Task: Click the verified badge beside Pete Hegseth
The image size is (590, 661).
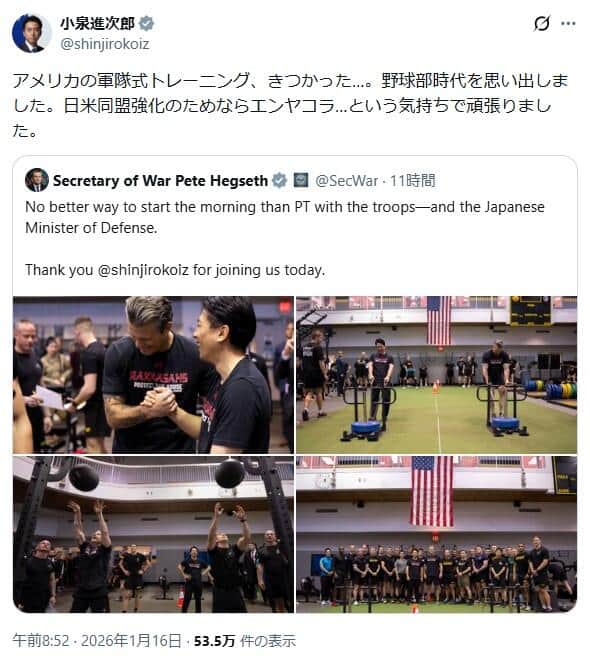Action: pyautogui.click(x=279, y=181)
